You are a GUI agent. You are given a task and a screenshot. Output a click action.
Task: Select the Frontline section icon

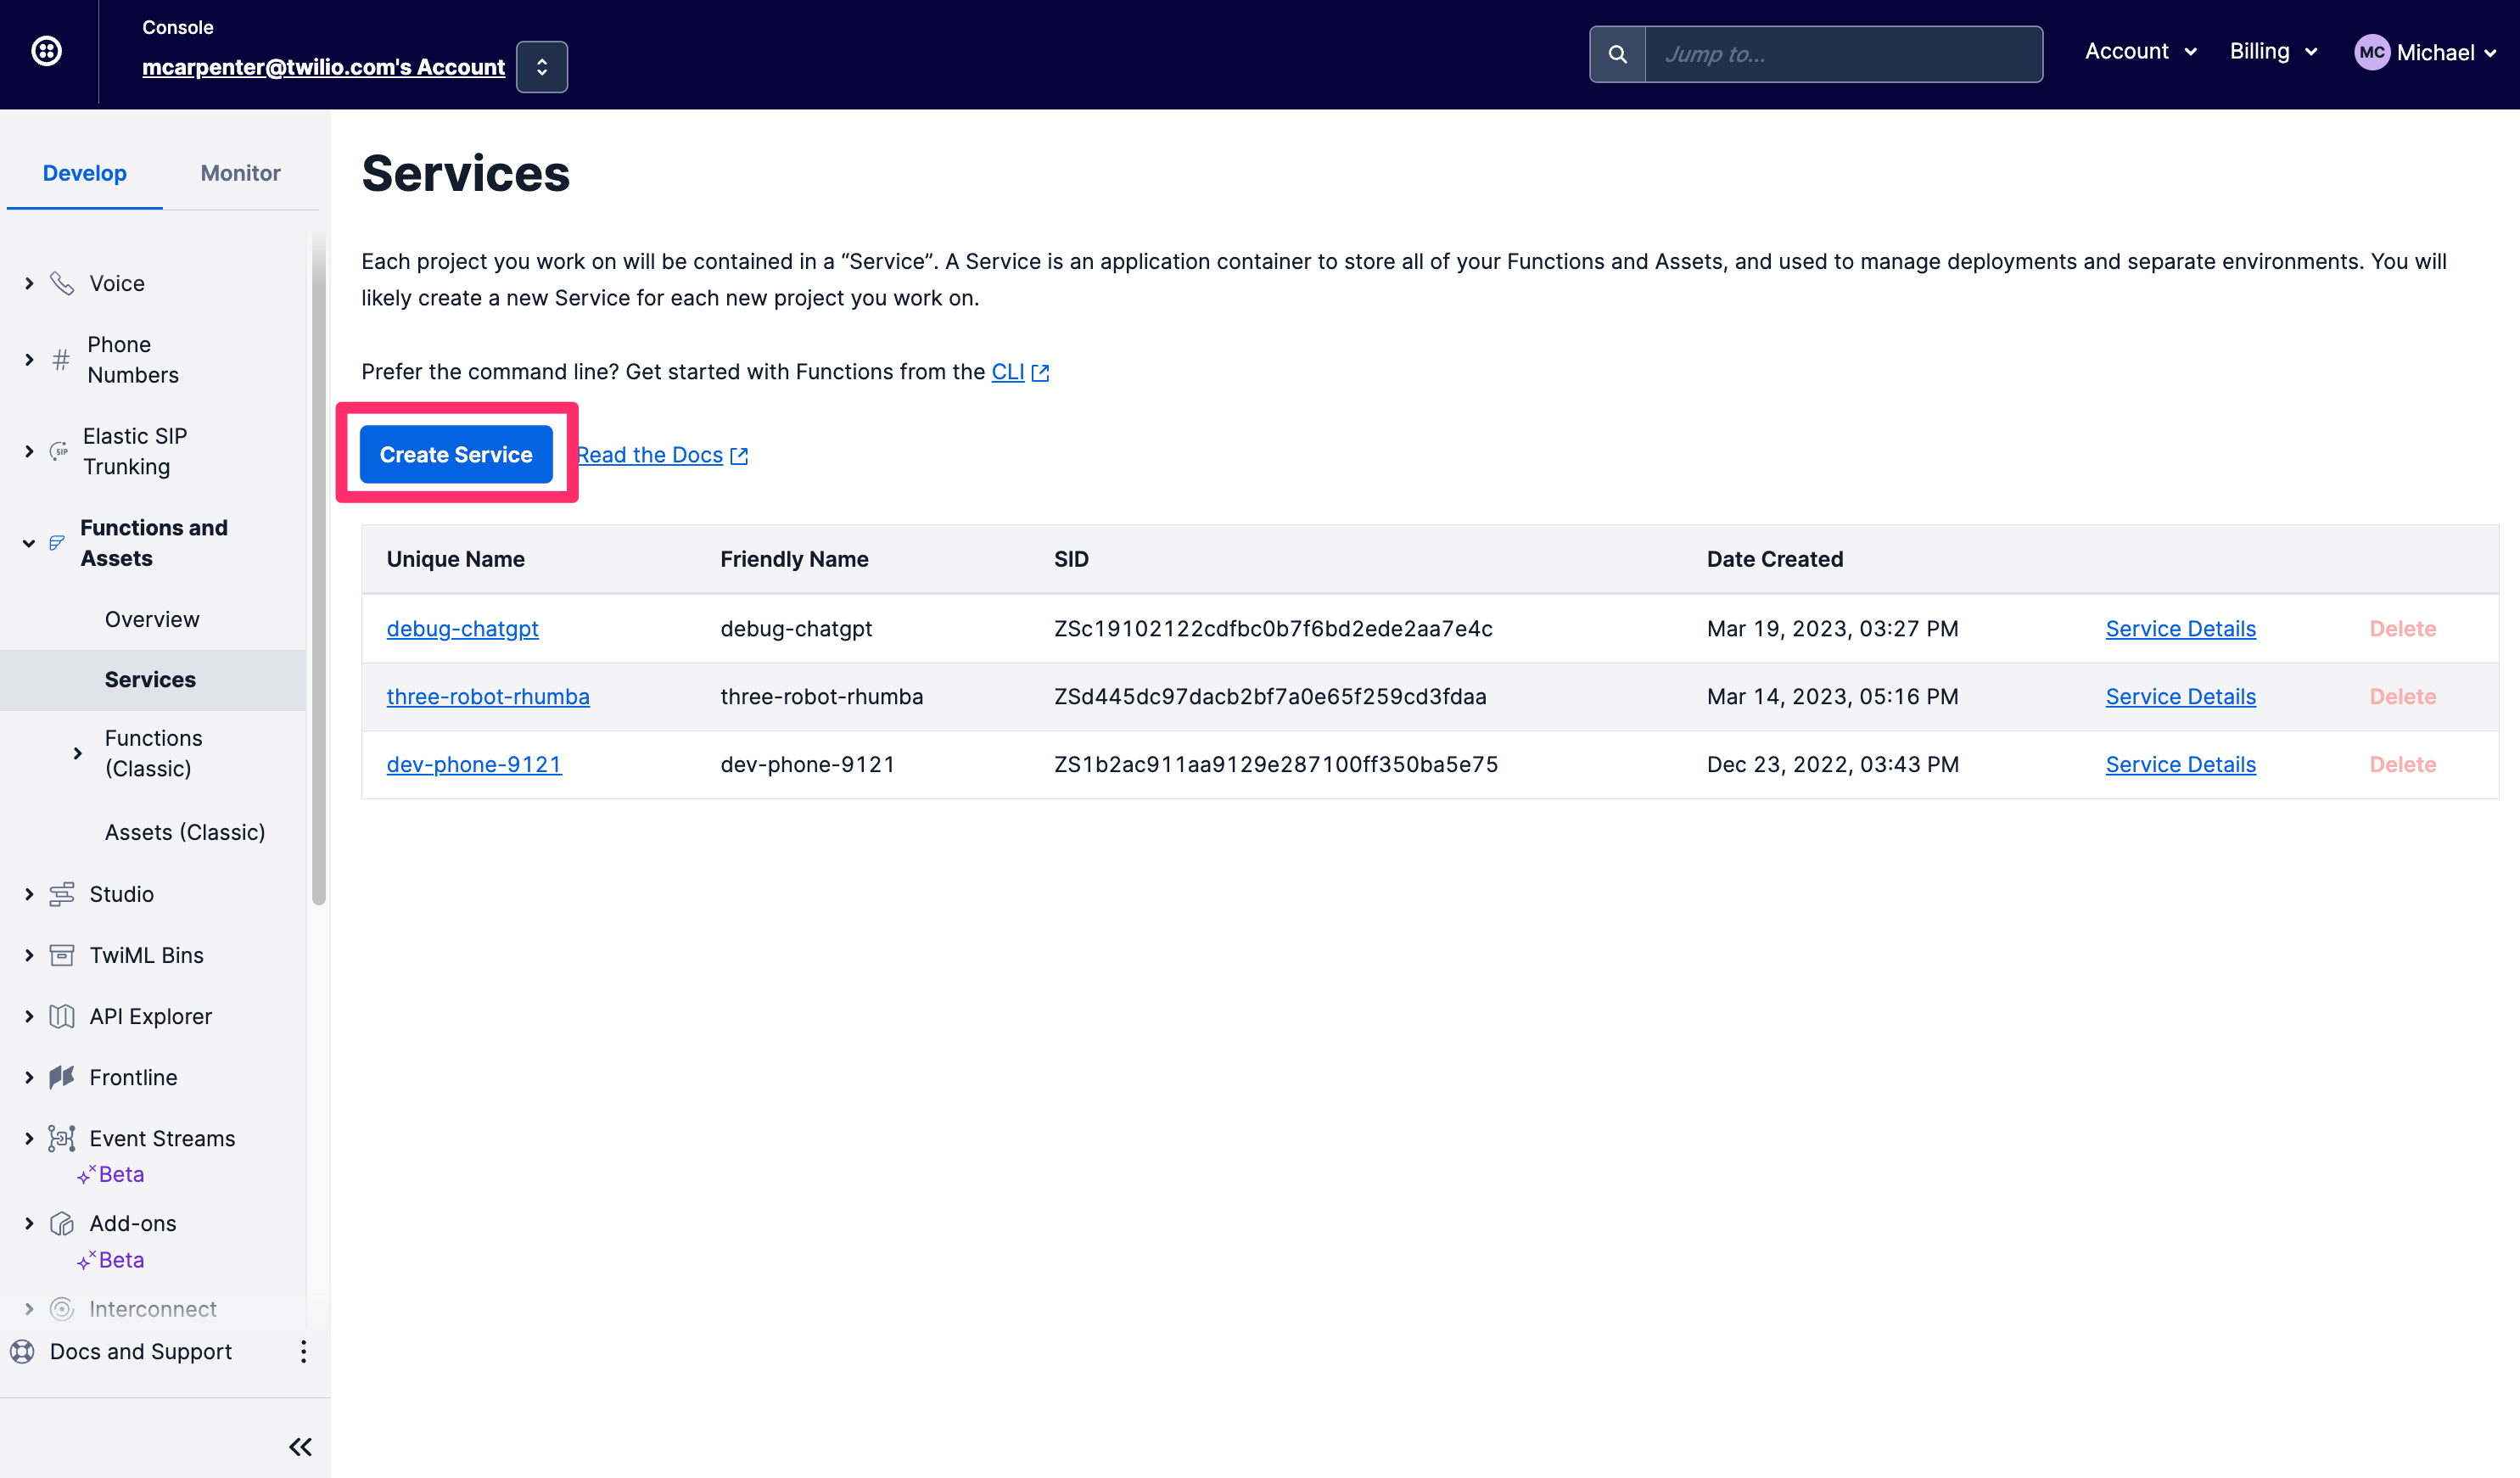pos(62,1077)
